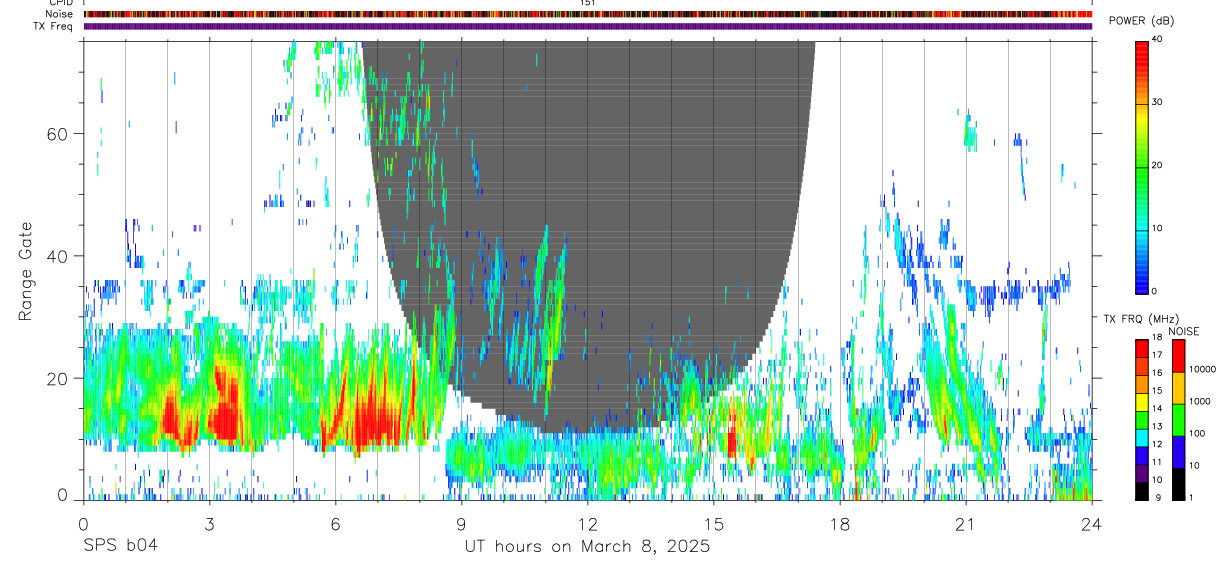1228x567 pixels.
Task: Click the x-axis hour tick label "15"
Action: (x=713, y=524)
